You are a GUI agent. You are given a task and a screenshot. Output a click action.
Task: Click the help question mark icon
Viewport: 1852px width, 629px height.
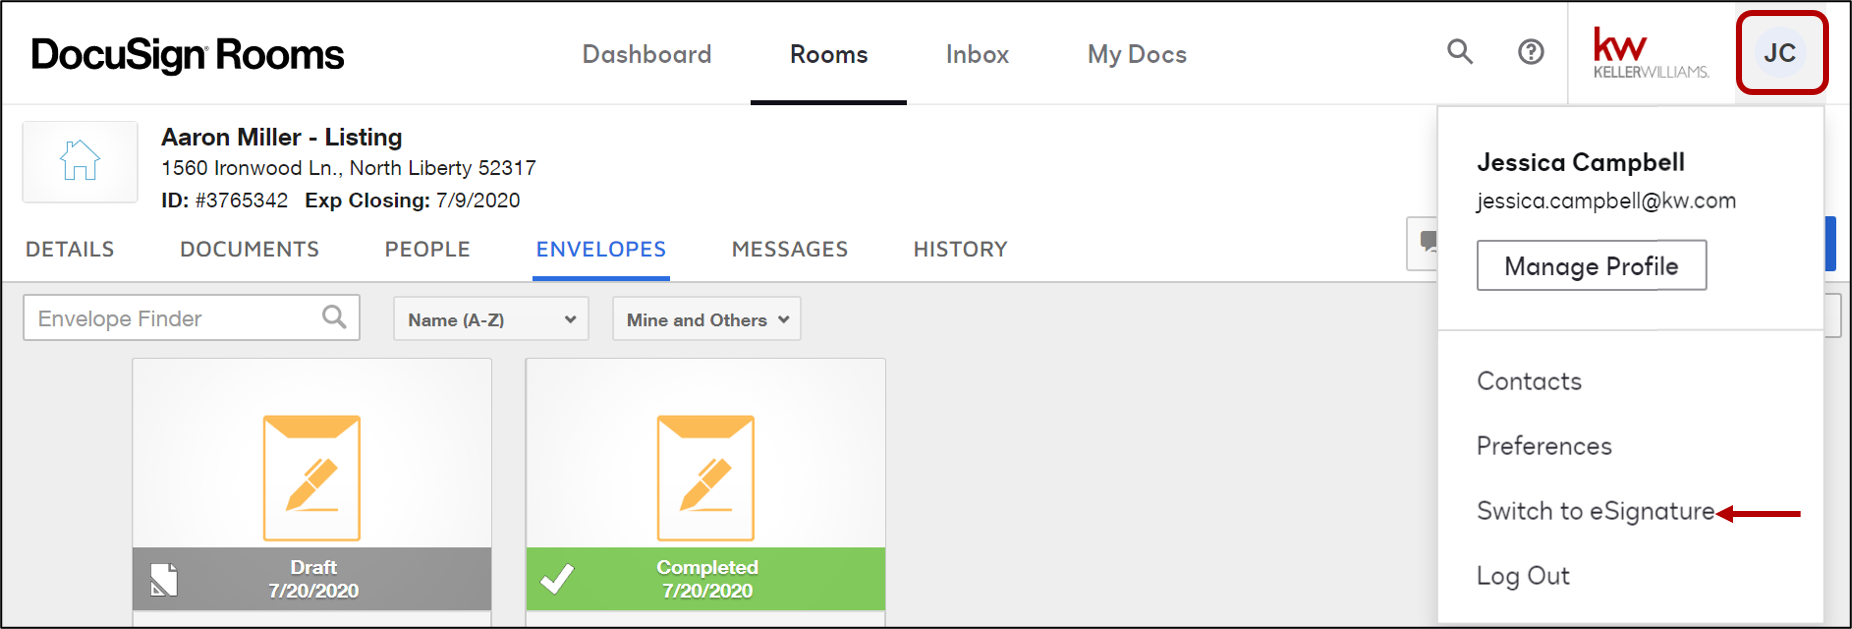point(1531,52)
